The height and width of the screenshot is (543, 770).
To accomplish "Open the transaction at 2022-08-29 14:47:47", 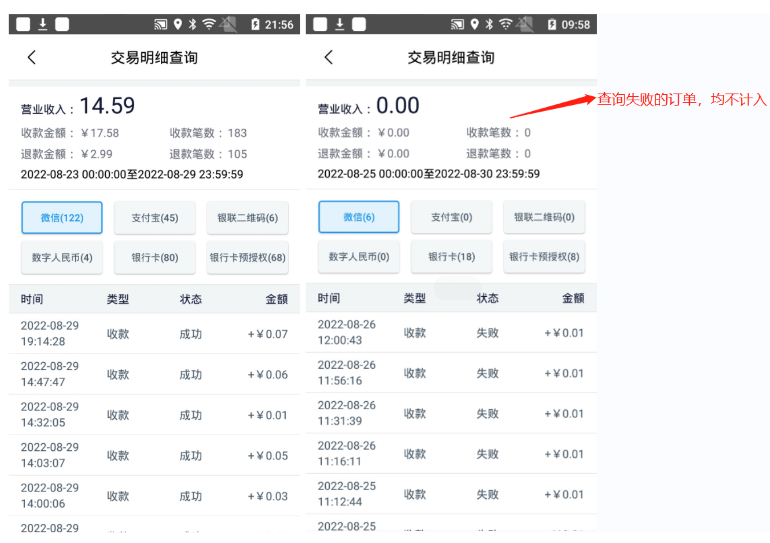I will point(154,374).
